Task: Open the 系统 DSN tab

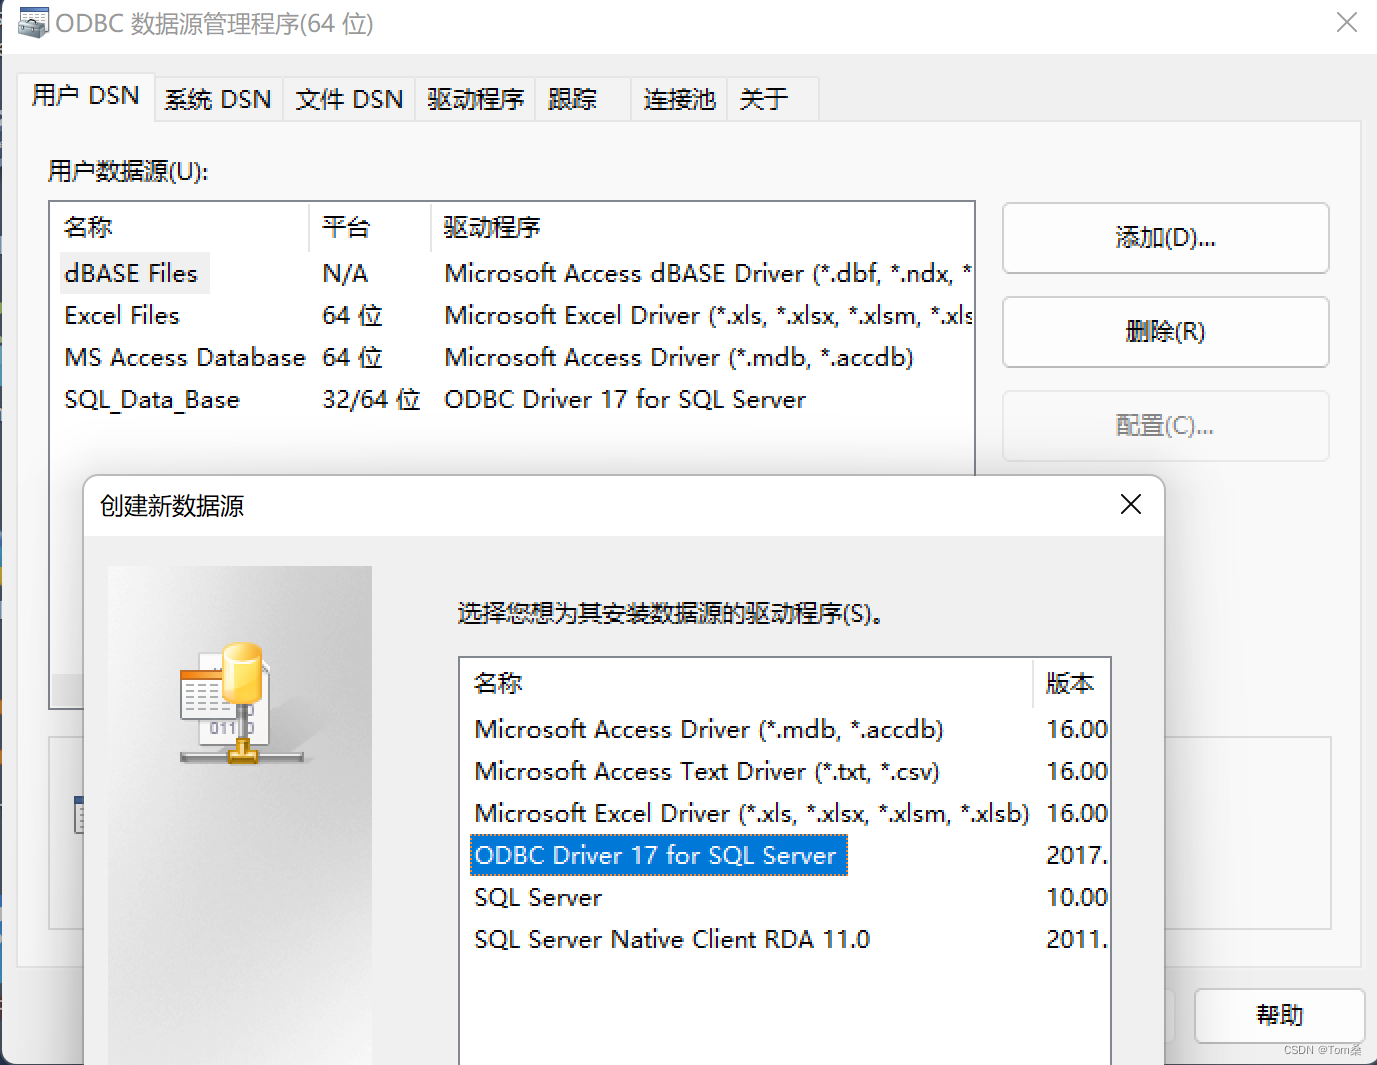Action: pyautogui.click(x=218, y=99)
